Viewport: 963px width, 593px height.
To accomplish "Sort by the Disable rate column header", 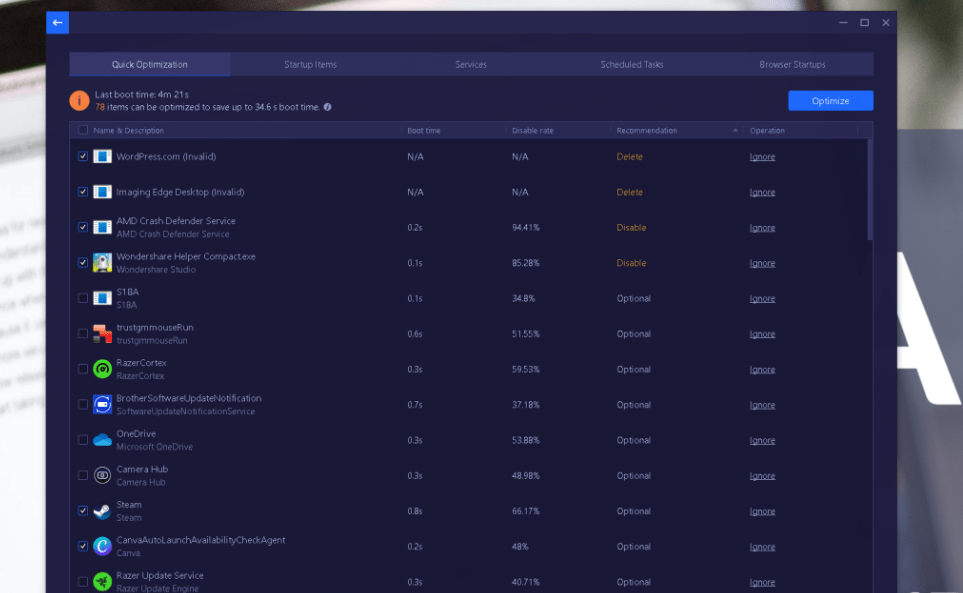I will coord(532,130).
